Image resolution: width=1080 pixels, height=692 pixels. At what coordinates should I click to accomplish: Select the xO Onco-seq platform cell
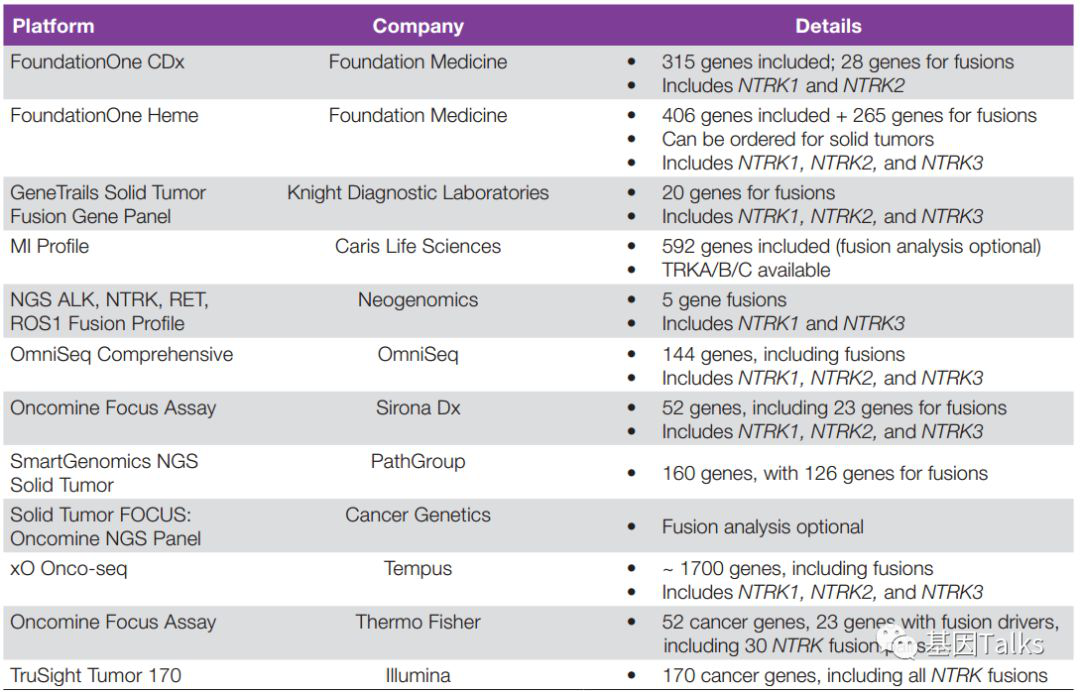coord(69,569)
